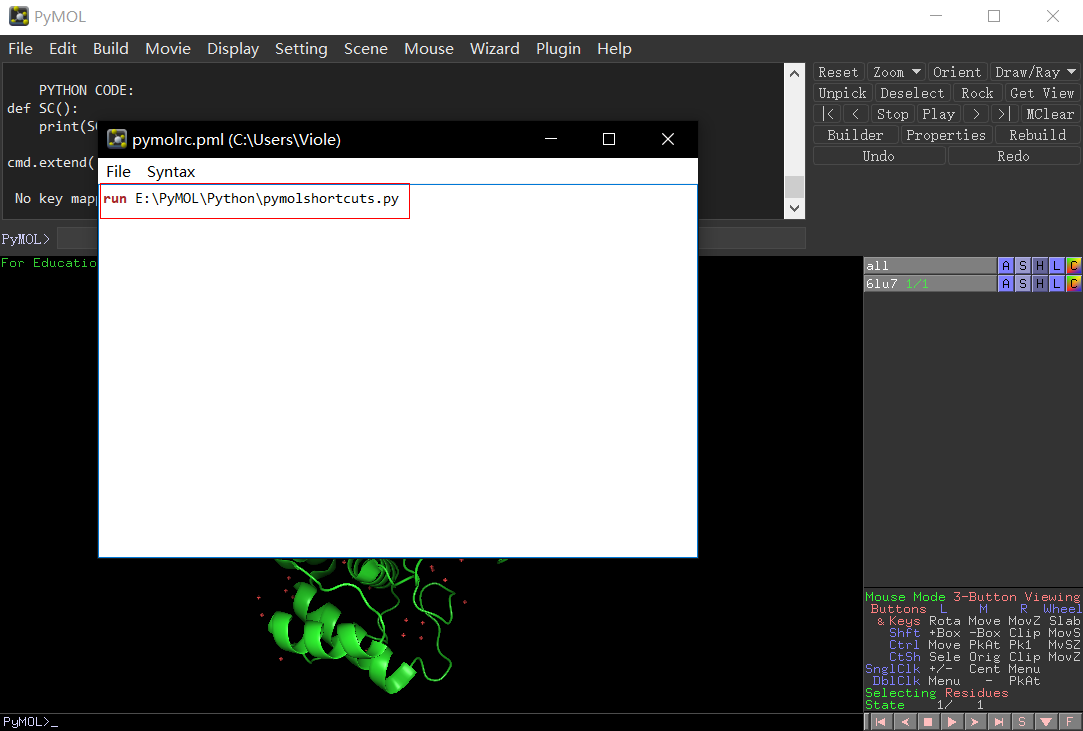Click the Builder button
Image resolution: width=1083 pixels, height=731 pixels.
[x=855, y=135]
